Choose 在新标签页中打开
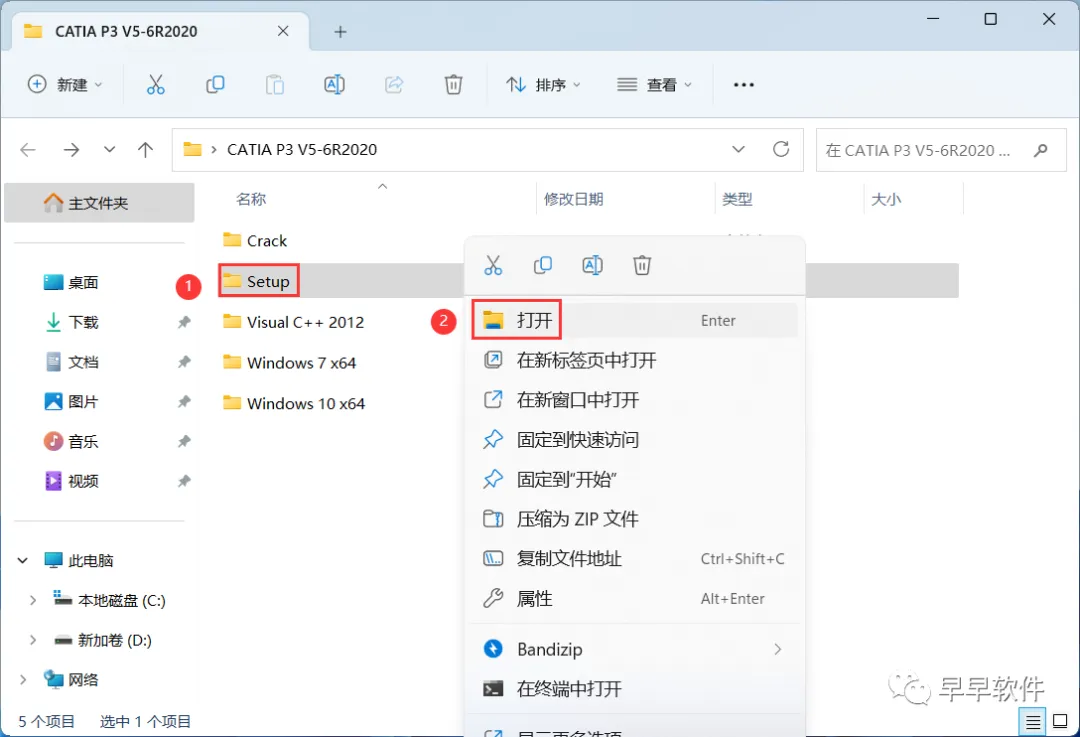This screenshot has height=737, width=1080. click(635, 360)
